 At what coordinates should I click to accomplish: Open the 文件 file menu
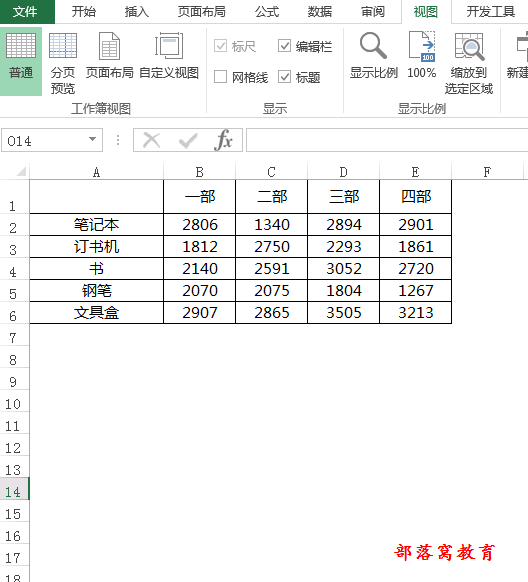[x=25, y=12]
